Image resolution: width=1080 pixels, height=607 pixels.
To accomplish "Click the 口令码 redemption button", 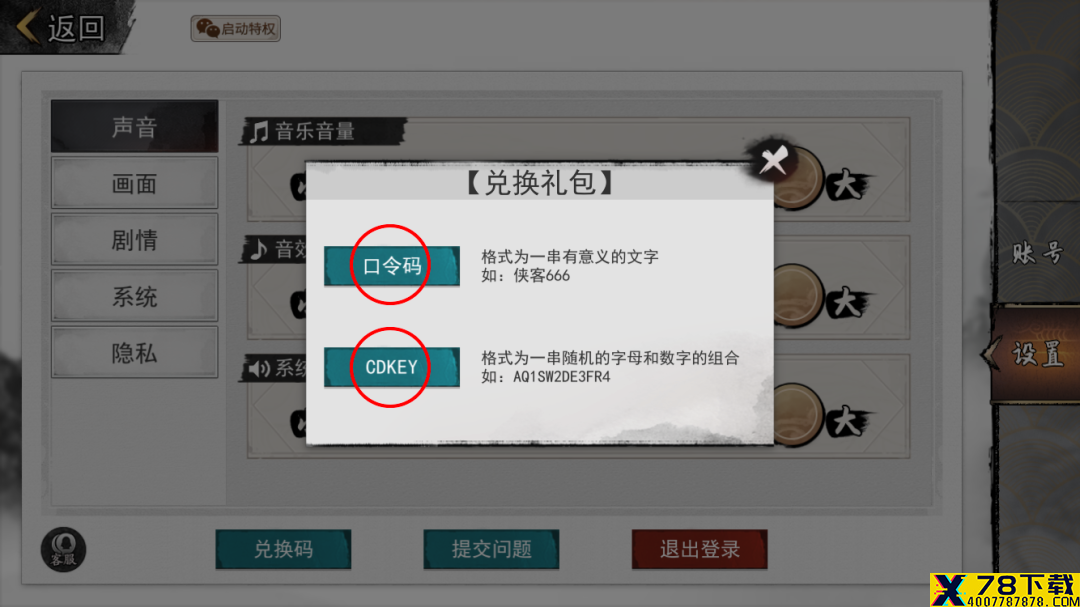I will [392, 266].
